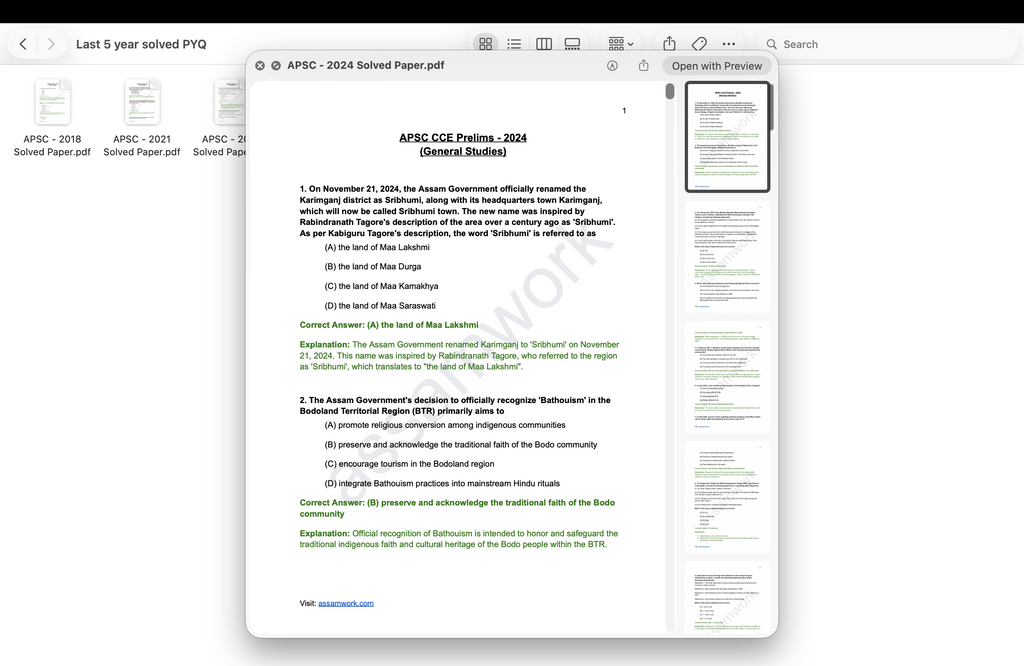Click option (D) the land of Maa Saraswati

pyautogui.click(x=380, y=306)
